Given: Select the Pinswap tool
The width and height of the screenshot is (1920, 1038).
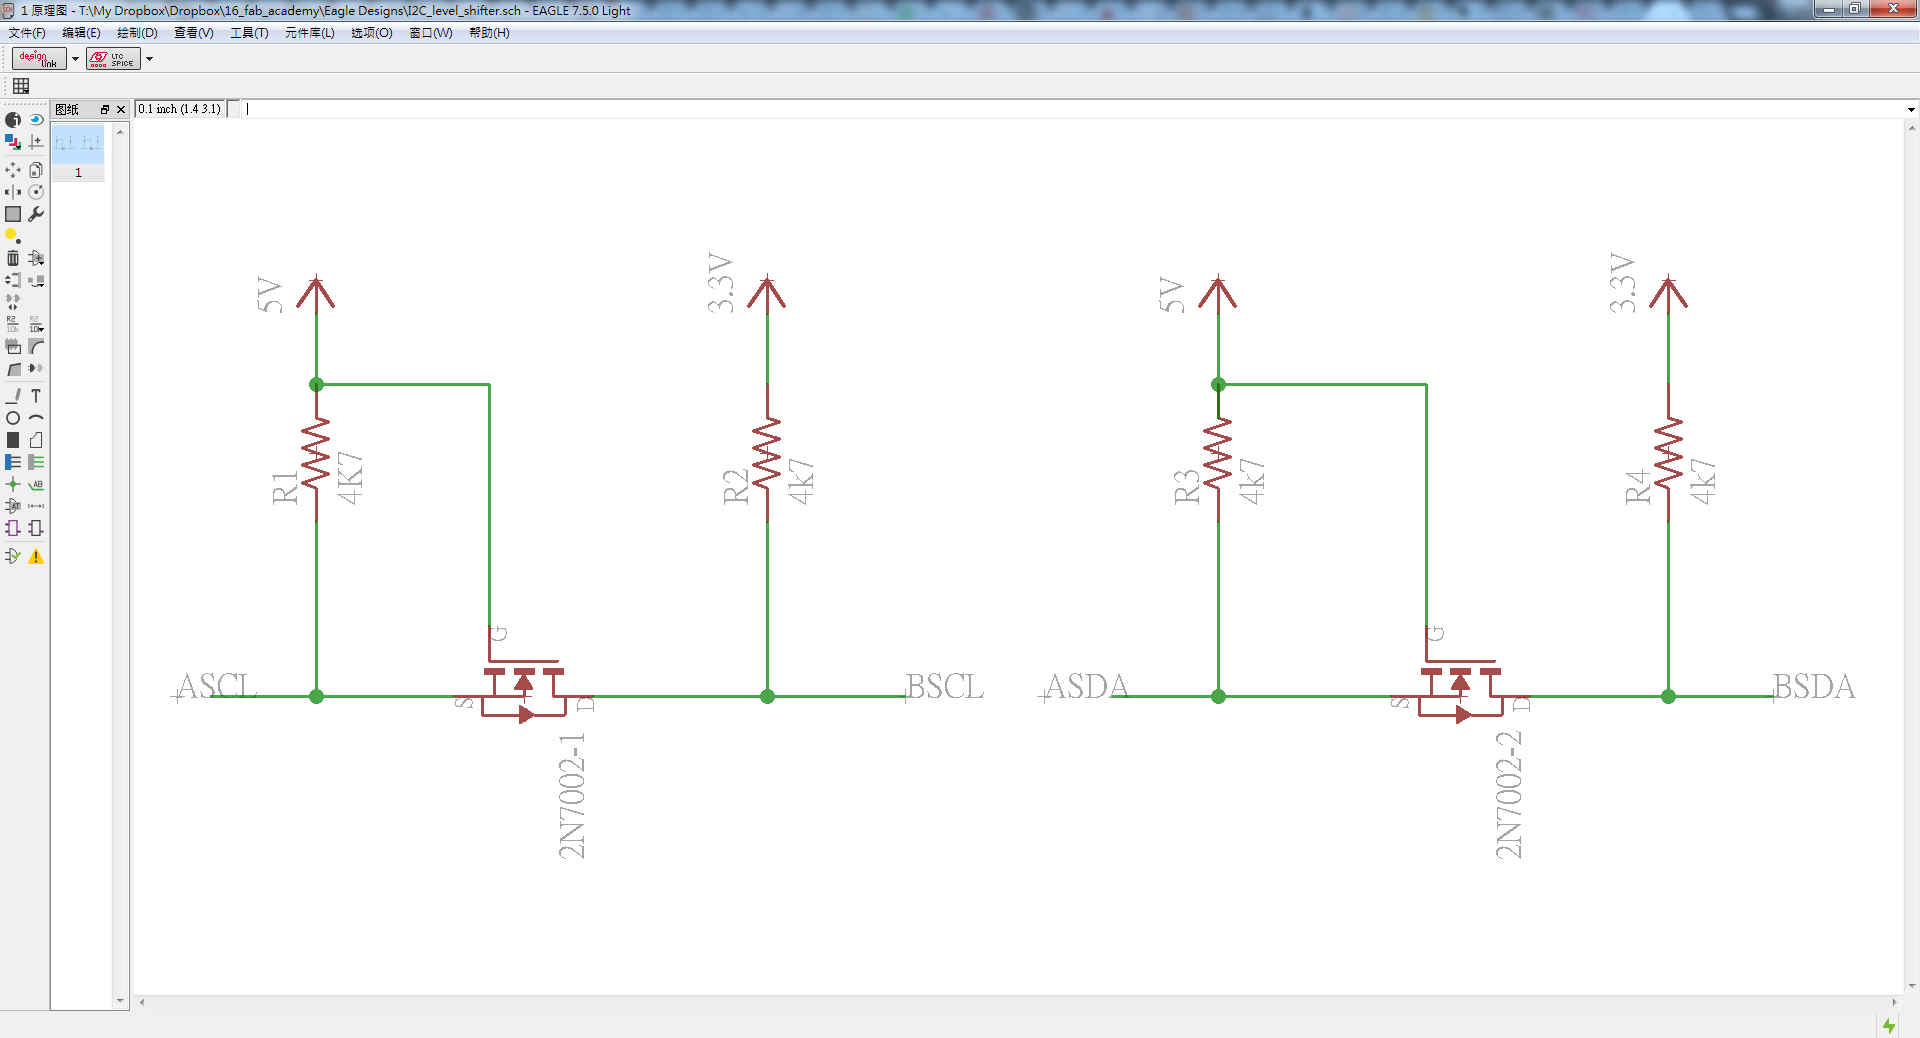Looking at the screenshot, I should [x=13, y=280].
